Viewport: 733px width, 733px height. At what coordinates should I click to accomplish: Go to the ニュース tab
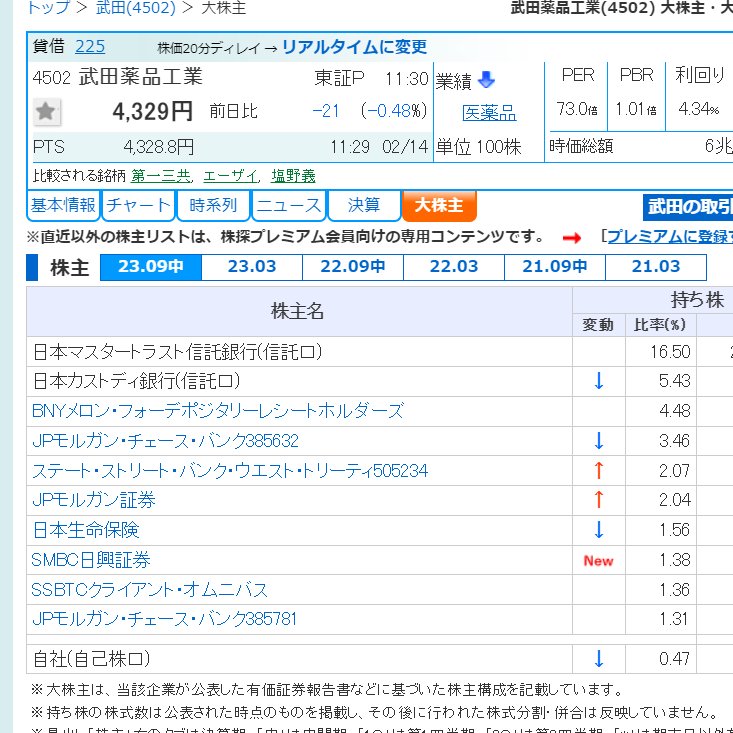(288, 206)
